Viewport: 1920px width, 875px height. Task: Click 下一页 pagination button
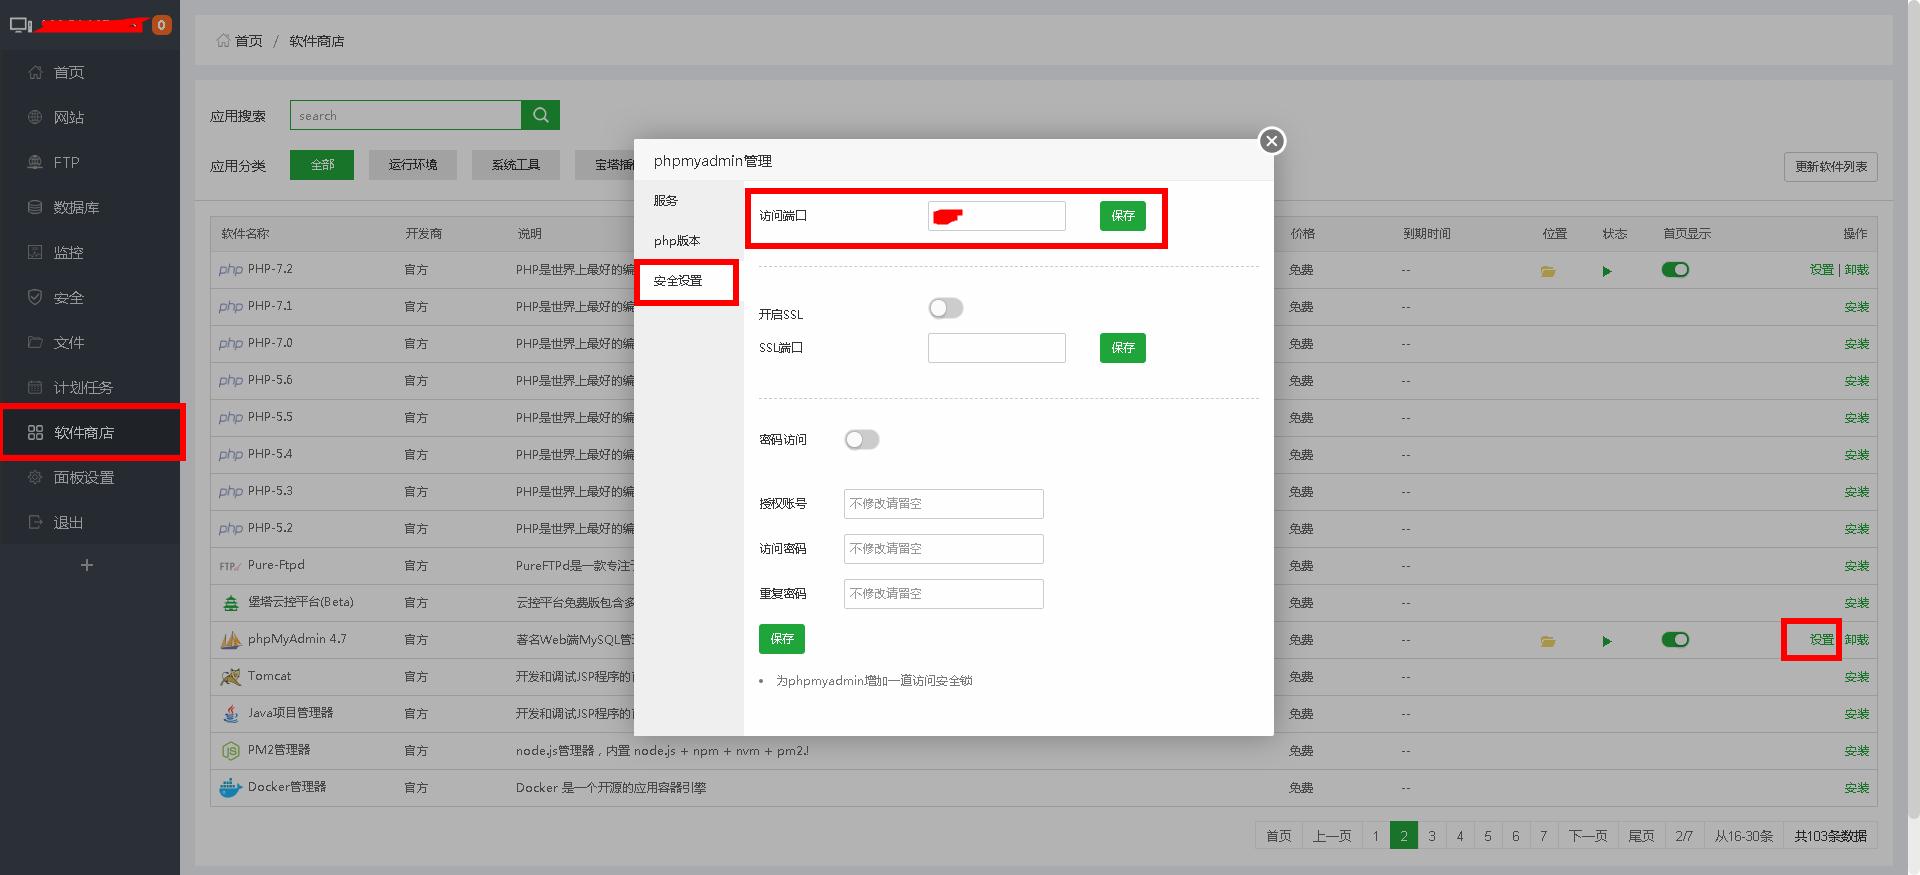coord(1587,836)
